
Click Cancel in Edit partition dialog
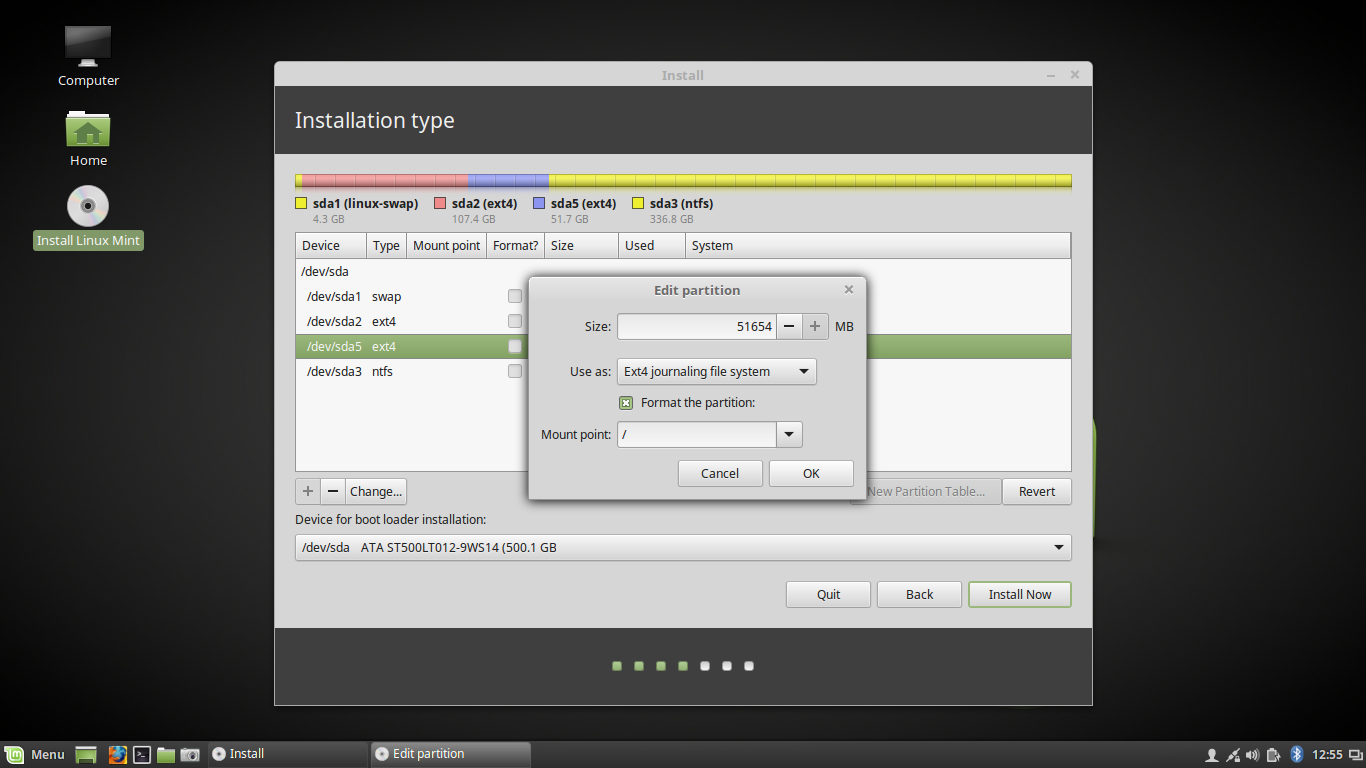[720, 473]
